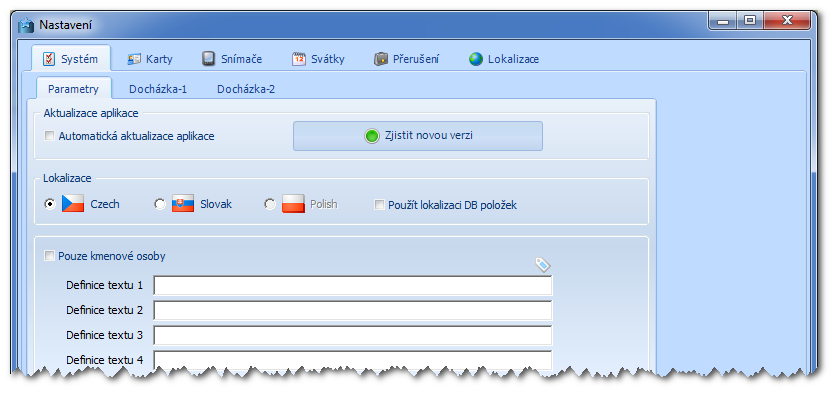Click the Czech flag icon

coord(73,204)
